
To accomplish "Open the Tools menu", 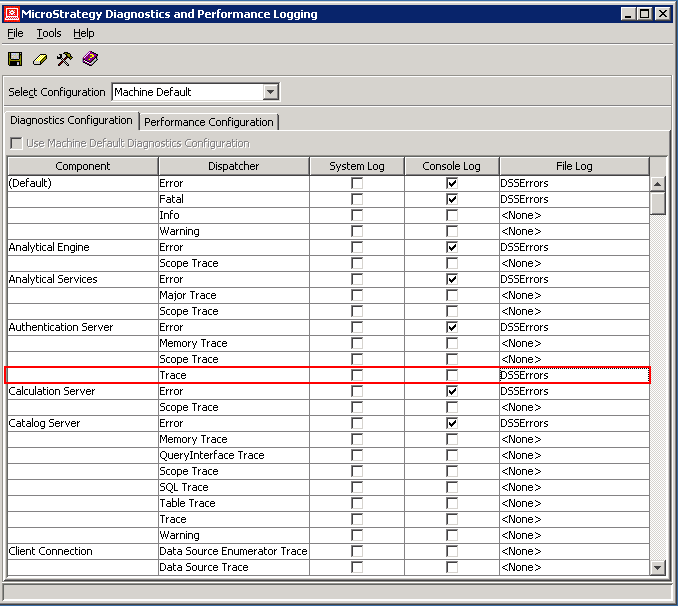I will (49, 33).
